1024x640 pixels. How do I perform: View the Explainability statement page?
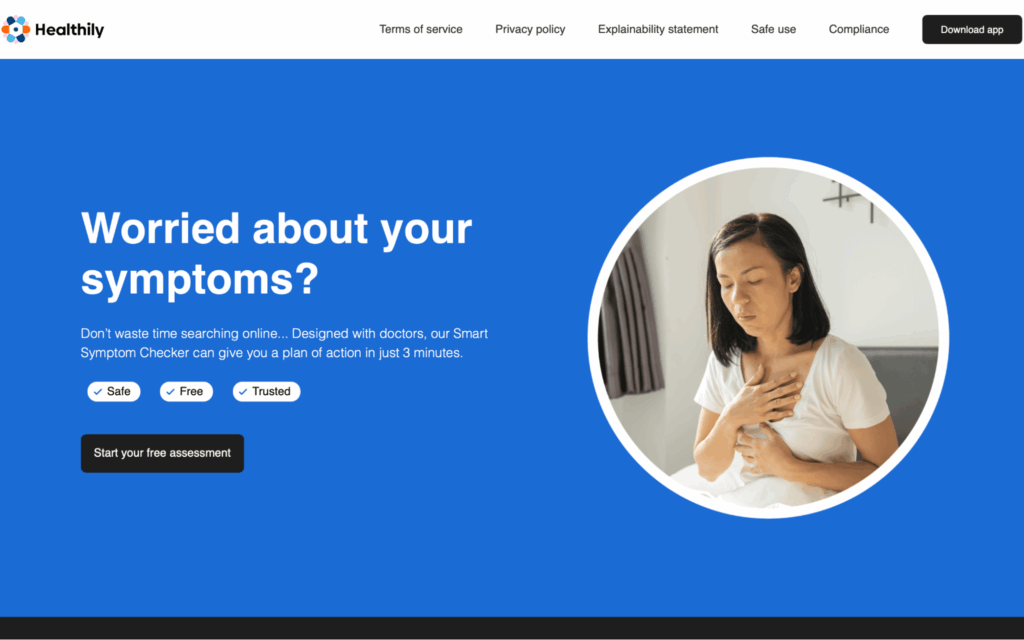coord(658,29)
